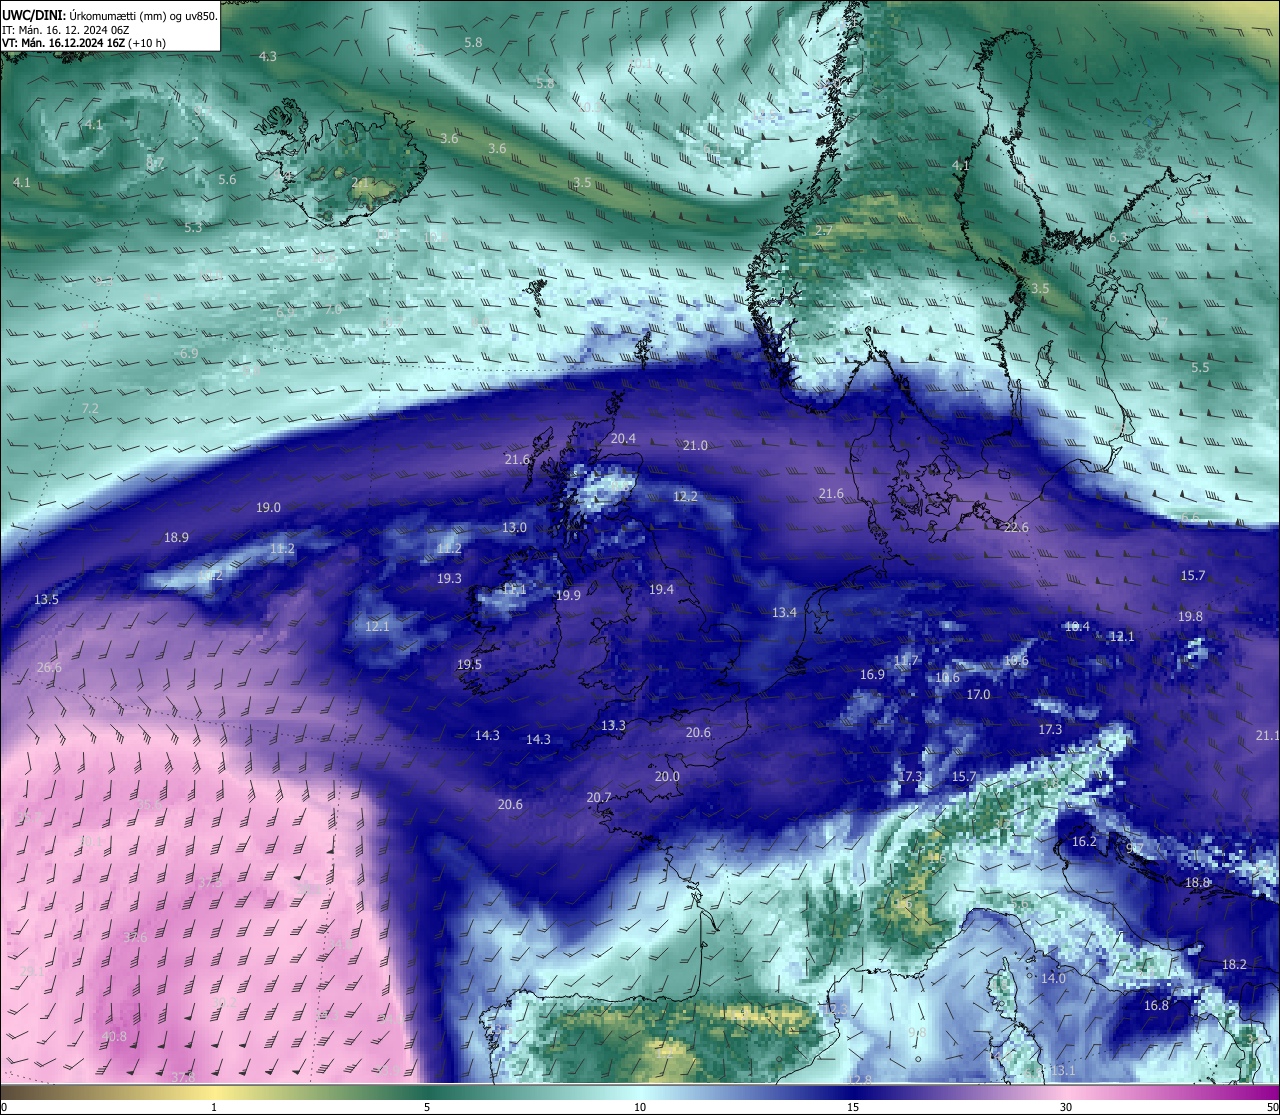Click the 19.5 value over Ireland
Image resolution: width=1280 pixels, height=1115 pixels.
[469, 665]
